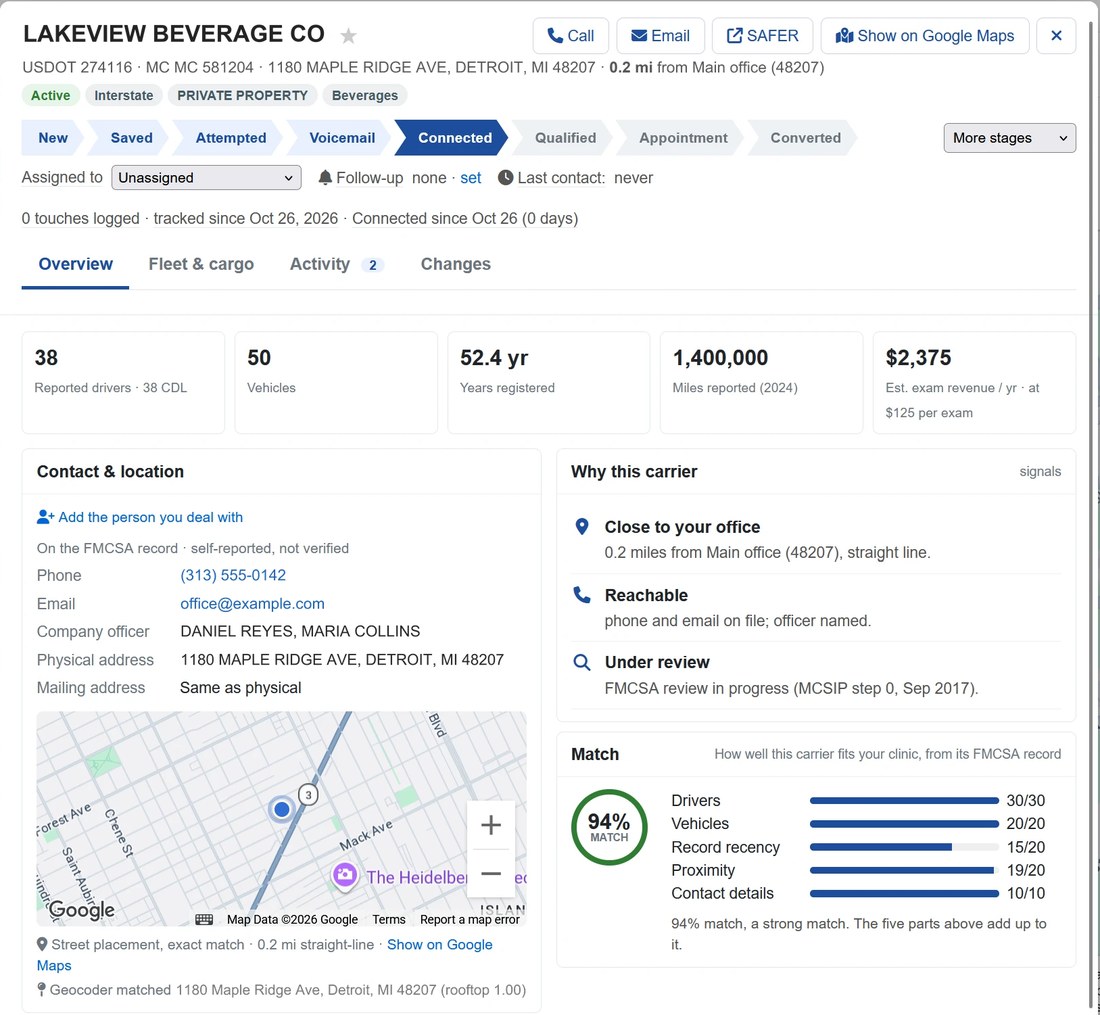Viewport: 1100px width, 1015px height.
Task: Click Report a map error link
Action: pyautogui.click(x=469, y=920)
